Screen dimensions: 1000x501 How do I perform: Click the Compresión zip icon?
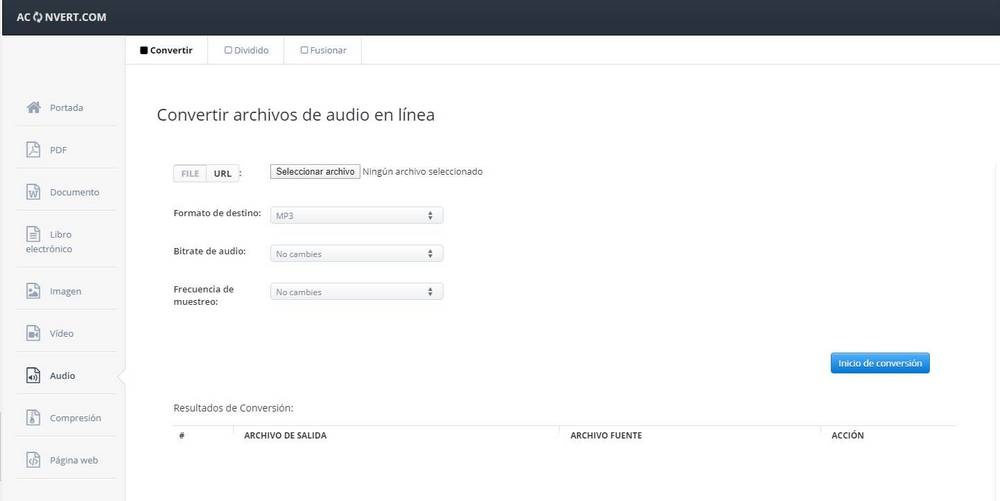click(x=33, y=418)
